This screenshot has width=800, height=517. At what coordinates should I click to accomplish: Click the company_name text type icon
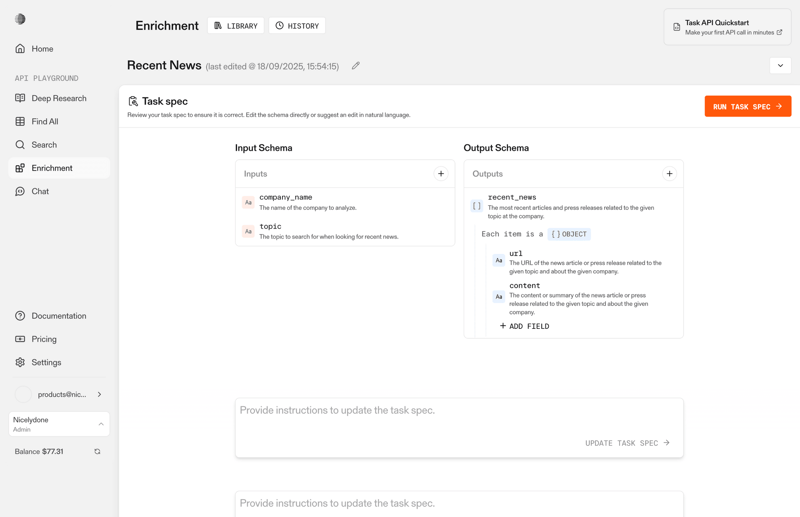click(x=248, y=202)
